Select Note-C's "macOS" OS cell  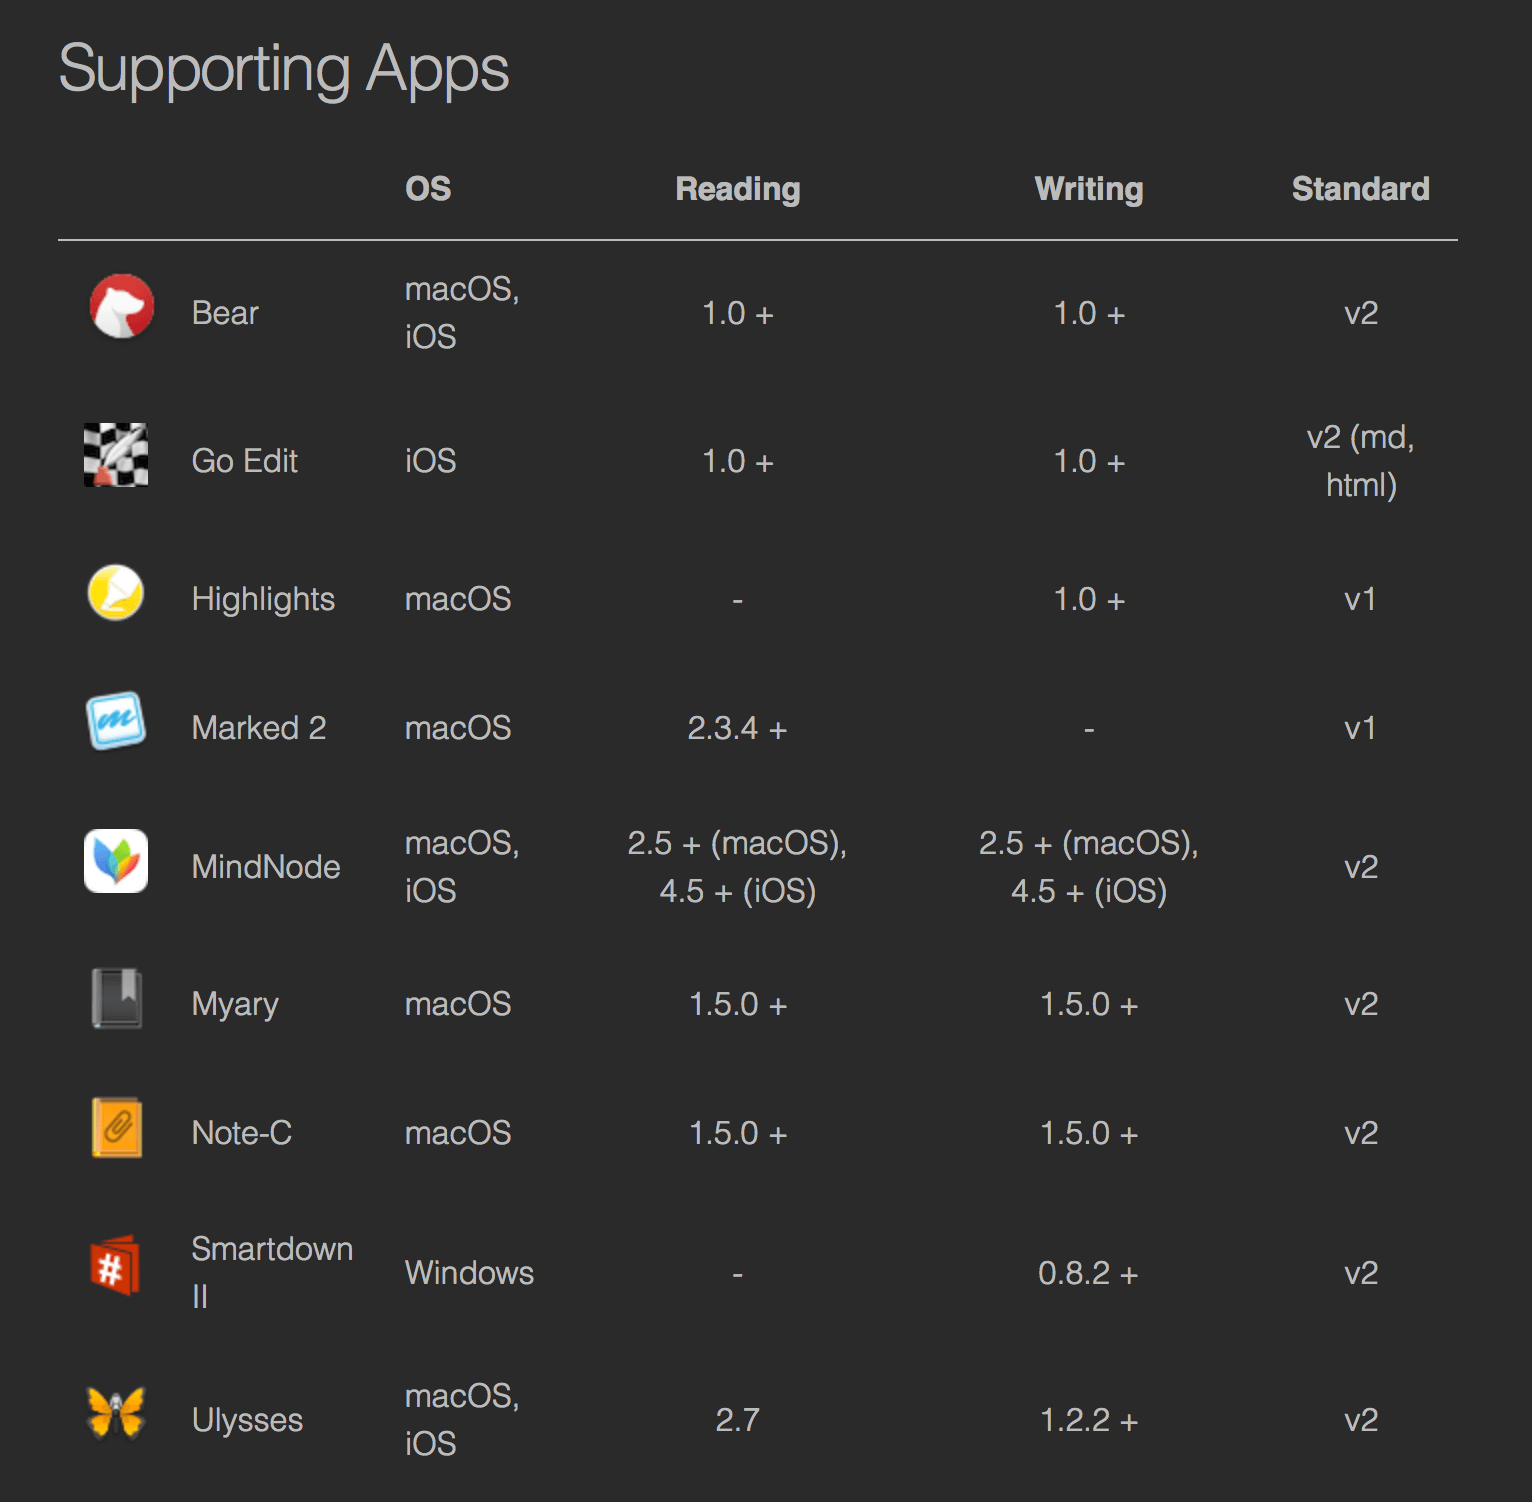tap(458, 1133)
